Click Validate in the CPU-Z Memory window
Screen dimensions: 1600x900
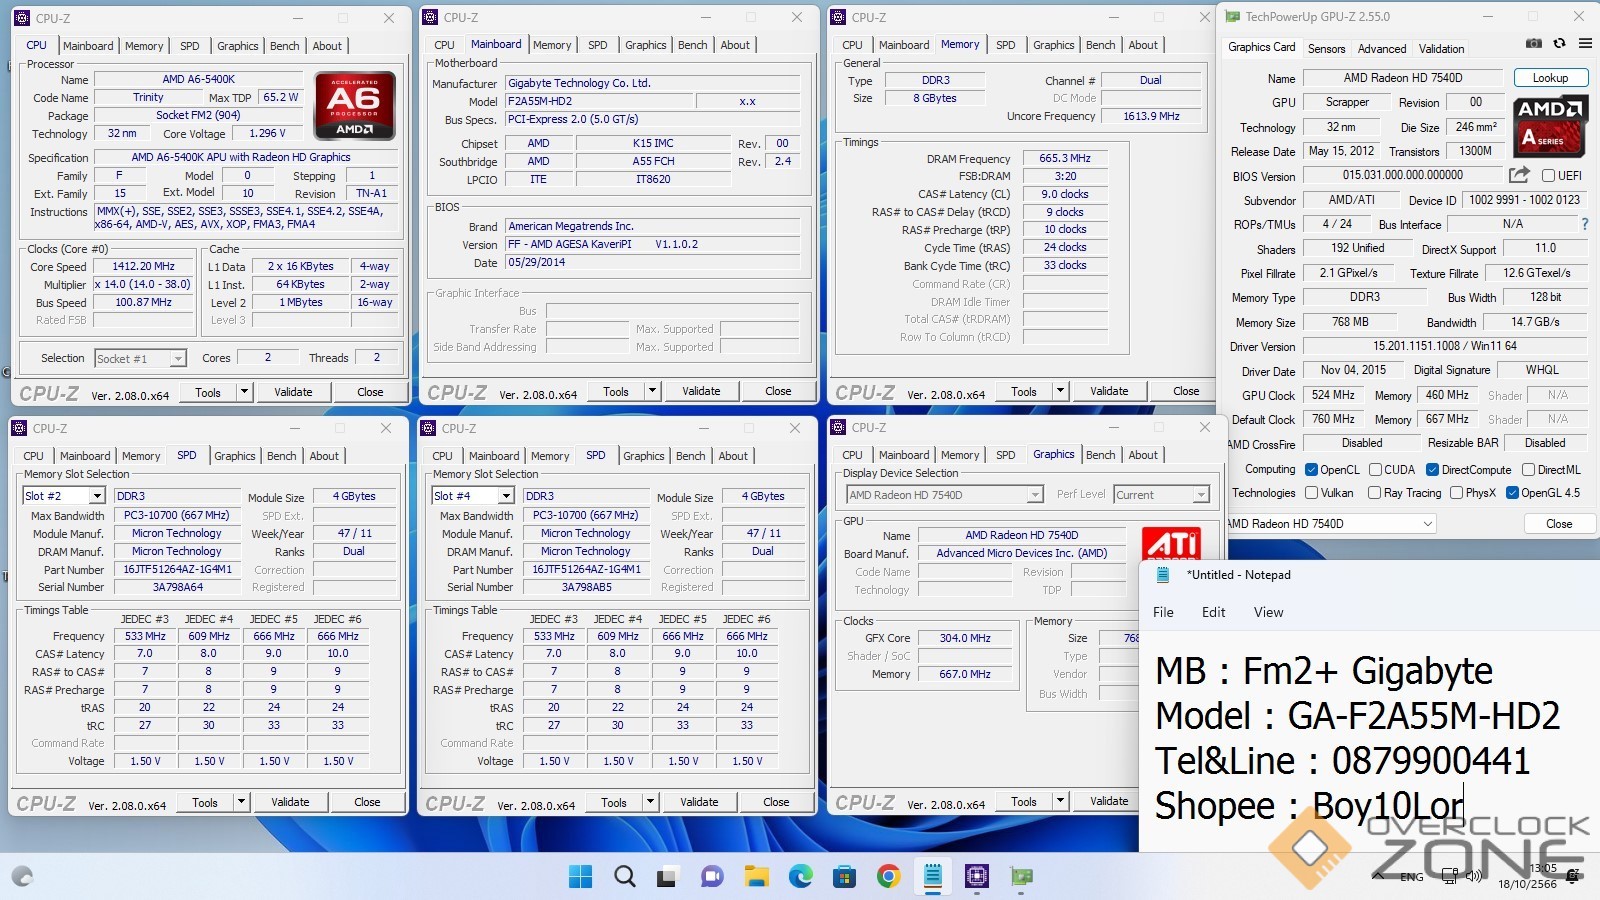[1108, 392]
